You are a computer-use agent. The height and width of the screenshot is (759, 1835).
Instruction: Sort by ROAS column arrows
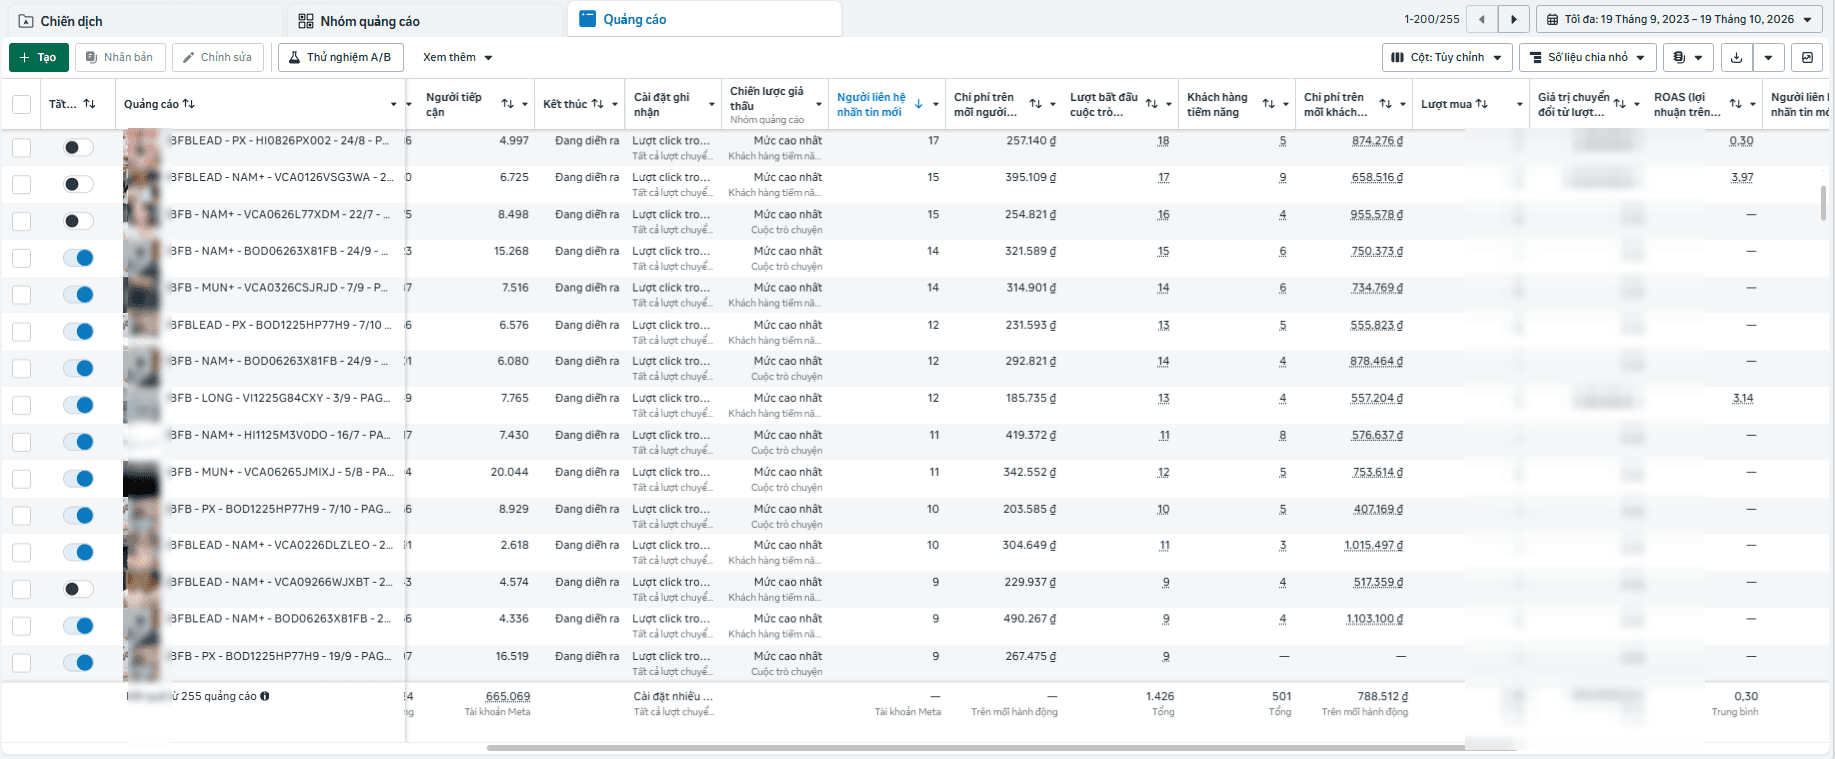1736,104
